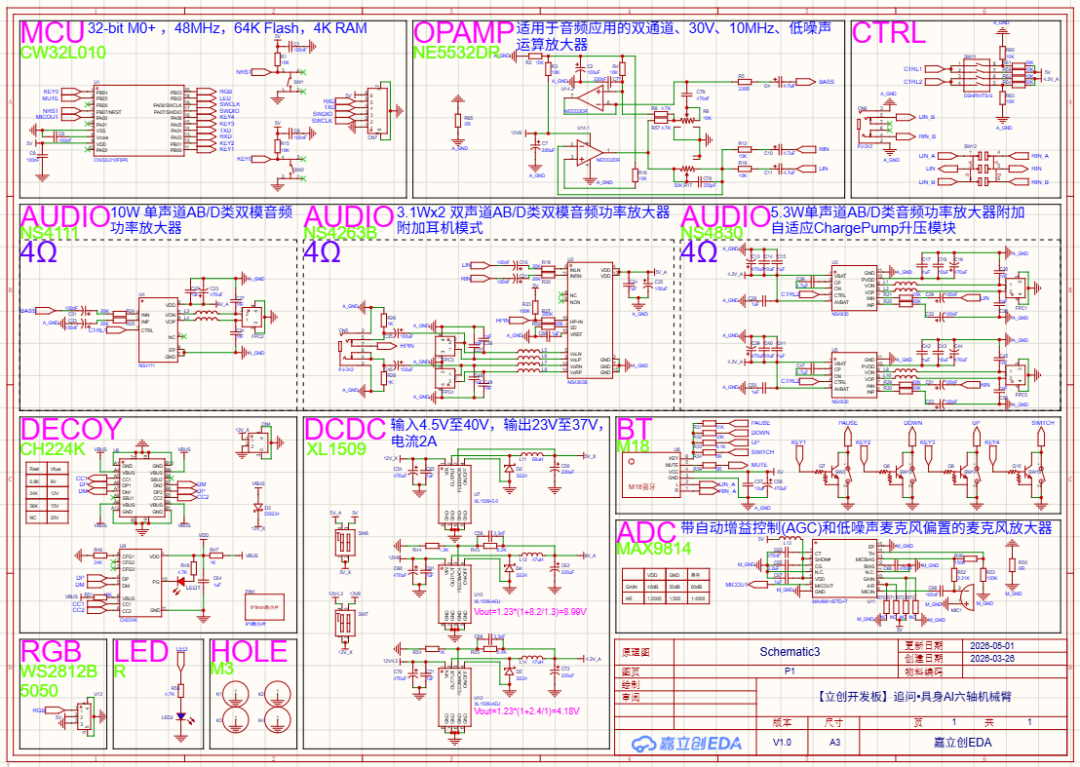Screen dimensions: 1080x767
Task: Select the blue LED2 diode symbol in the LED block
Action: coord(181,717)
